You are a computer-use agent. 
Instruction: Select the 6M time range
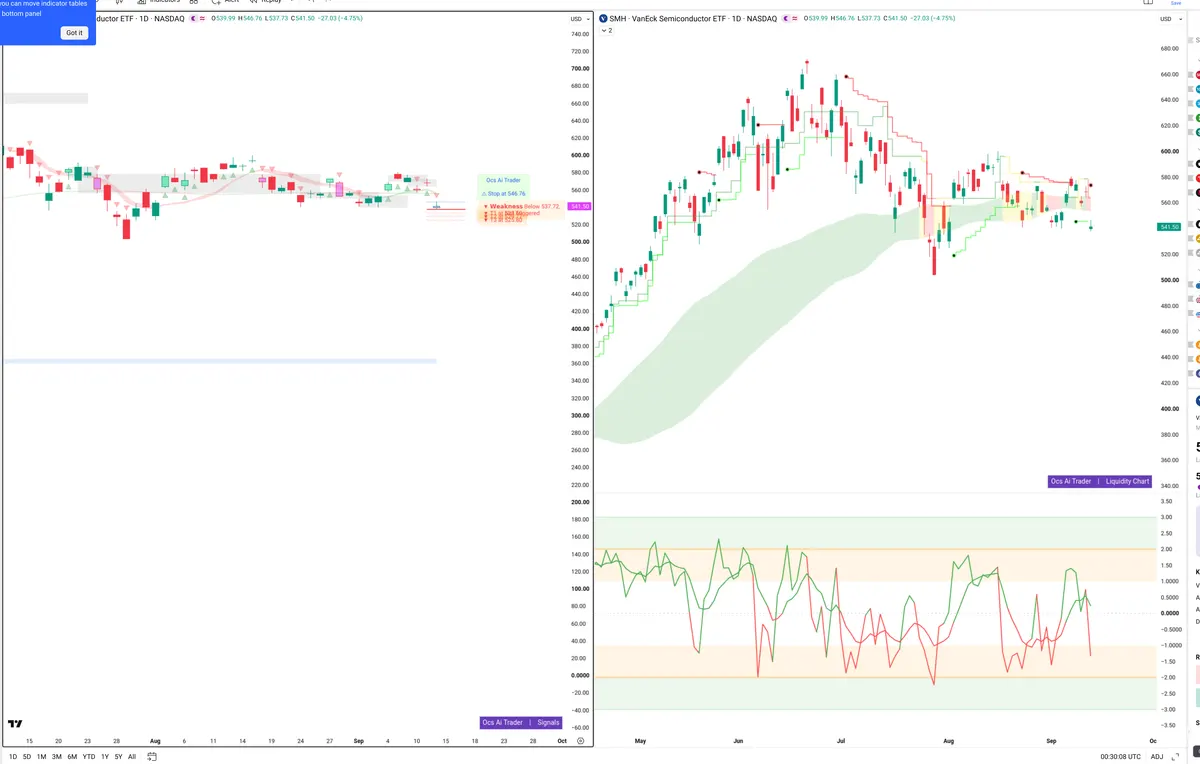click(72, 757)
